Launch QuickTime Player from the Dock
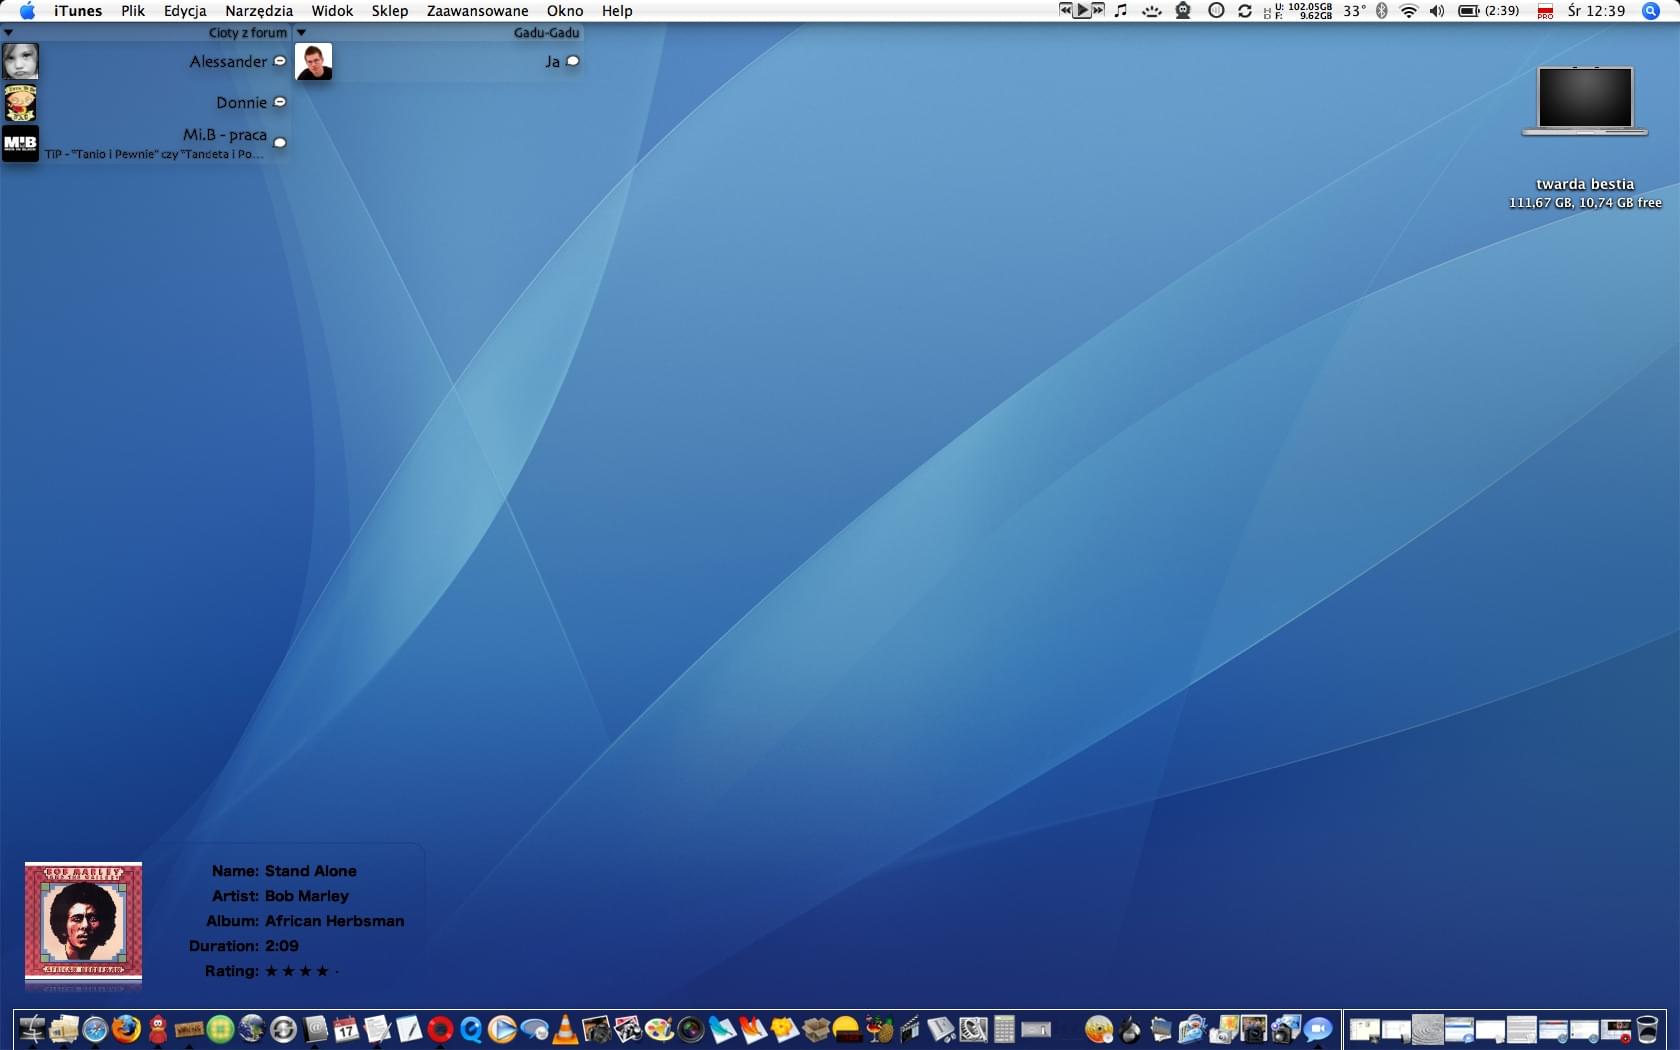This screenshot has height=1050, width=1680. point(471,1028)
